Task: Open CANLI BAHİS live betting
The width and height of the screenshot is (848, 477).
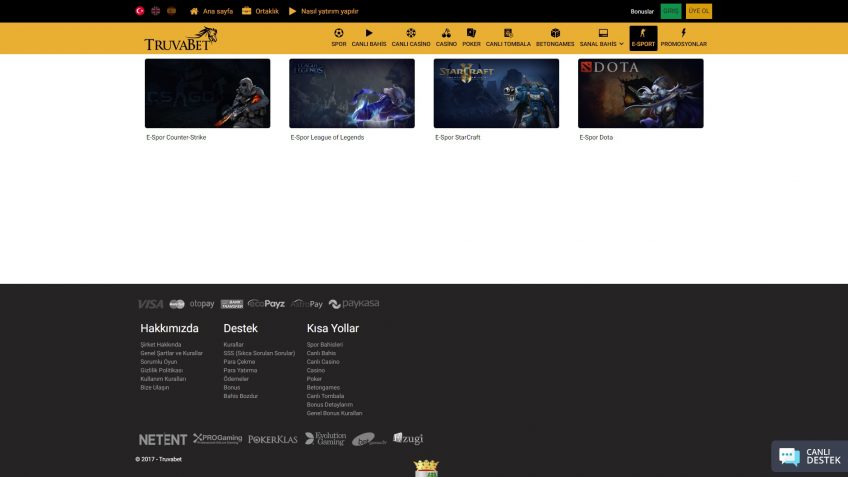Action: [x=369, y=38]
